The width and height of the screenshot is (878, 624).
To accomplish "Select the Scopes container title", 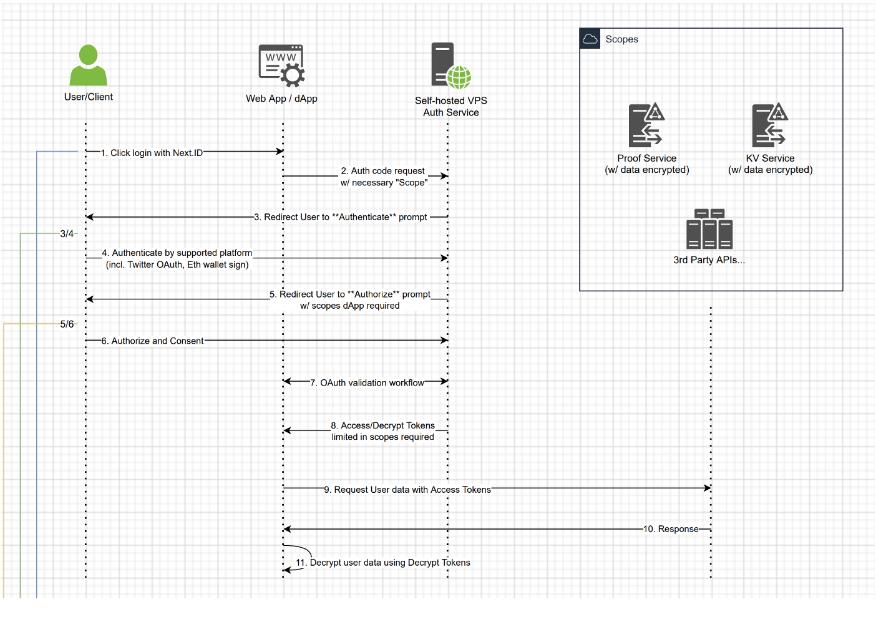I will tap(622, 40).
